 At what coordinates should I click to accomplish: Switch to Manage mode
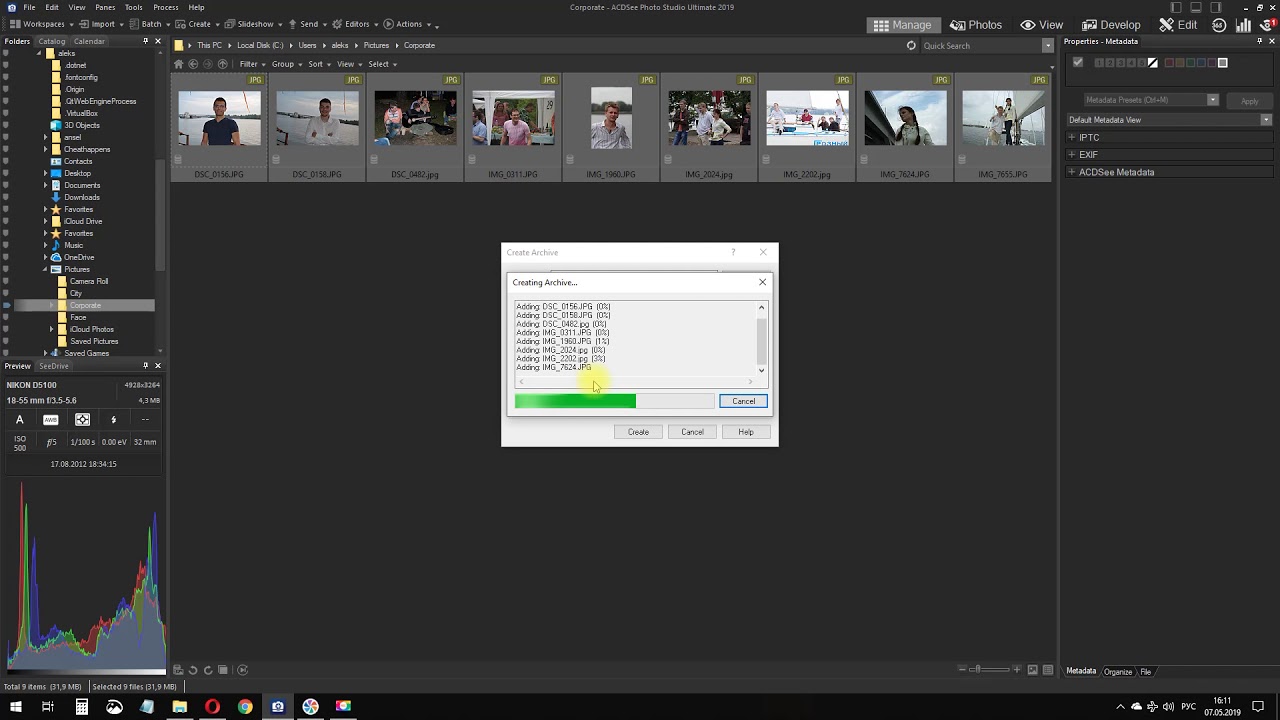pos(902,25)
